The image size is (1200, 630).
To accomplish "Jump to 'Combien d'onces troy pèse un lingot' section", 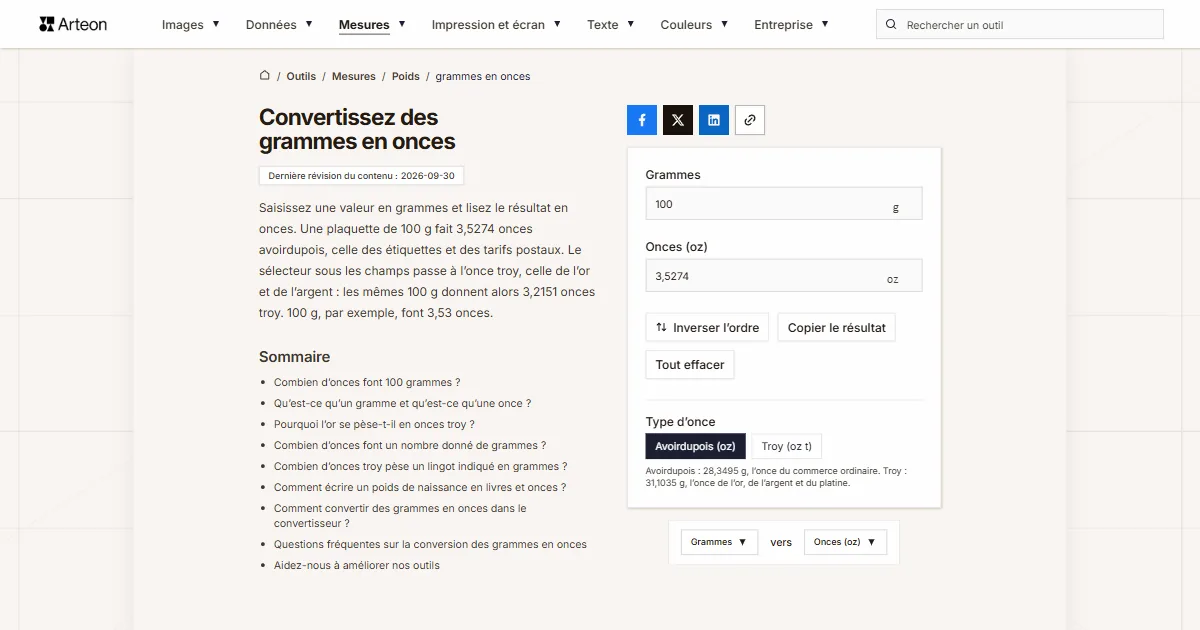I will pos(421,466).
